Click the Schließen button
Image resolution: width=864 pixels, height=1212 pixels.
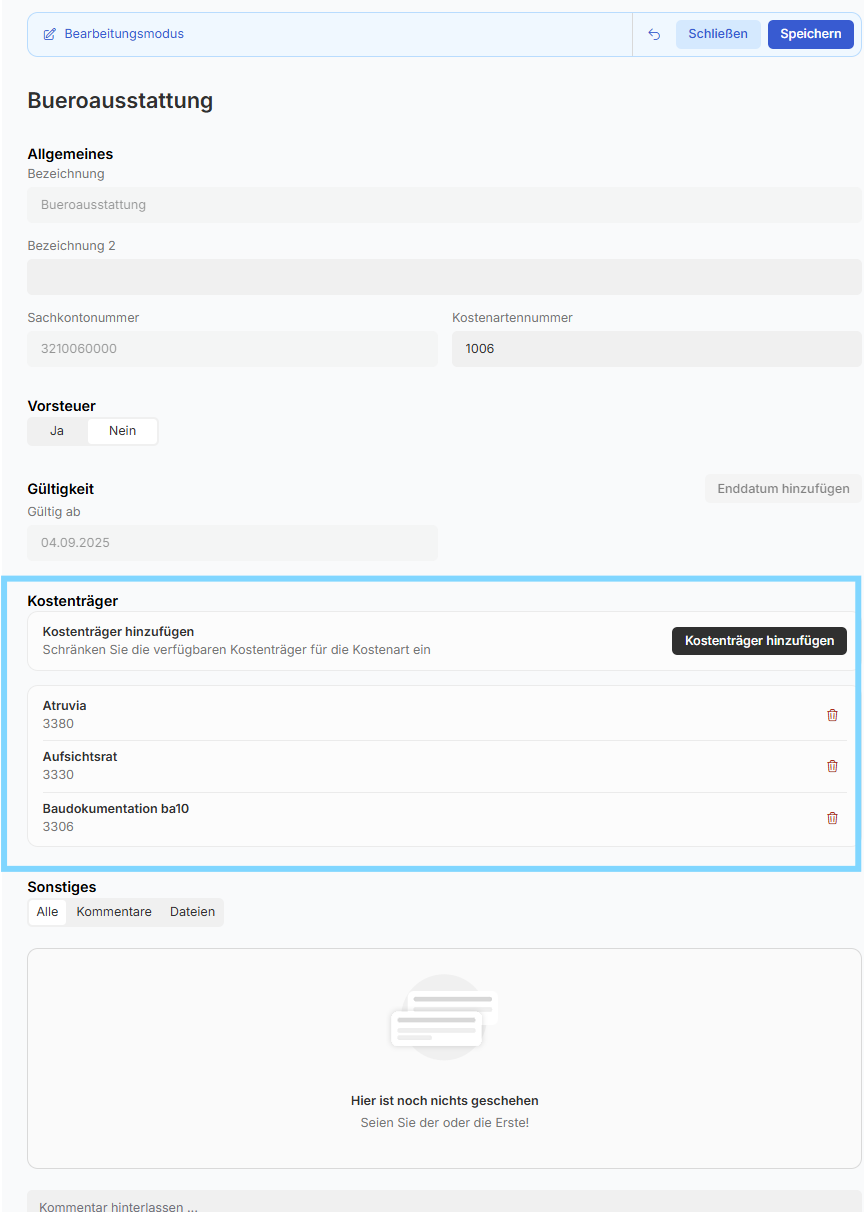click(717, 34)
